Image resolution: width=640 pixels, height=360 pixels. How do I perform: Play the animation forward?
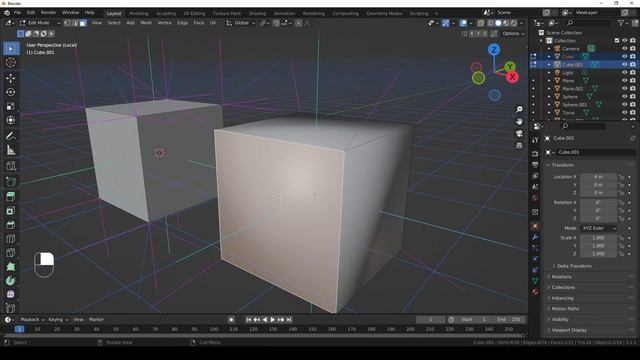tap(273, 320)
